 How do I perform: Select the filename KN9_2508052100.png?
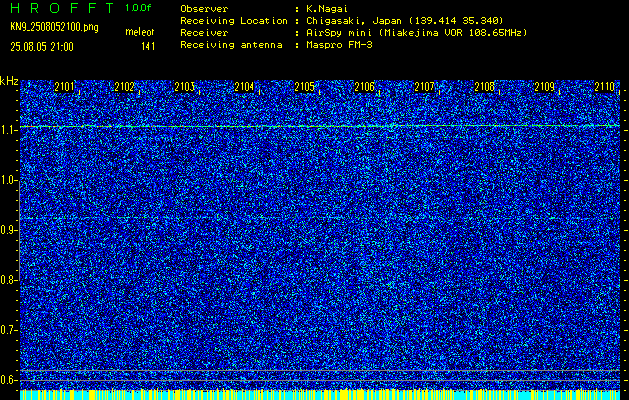(54, 28)
